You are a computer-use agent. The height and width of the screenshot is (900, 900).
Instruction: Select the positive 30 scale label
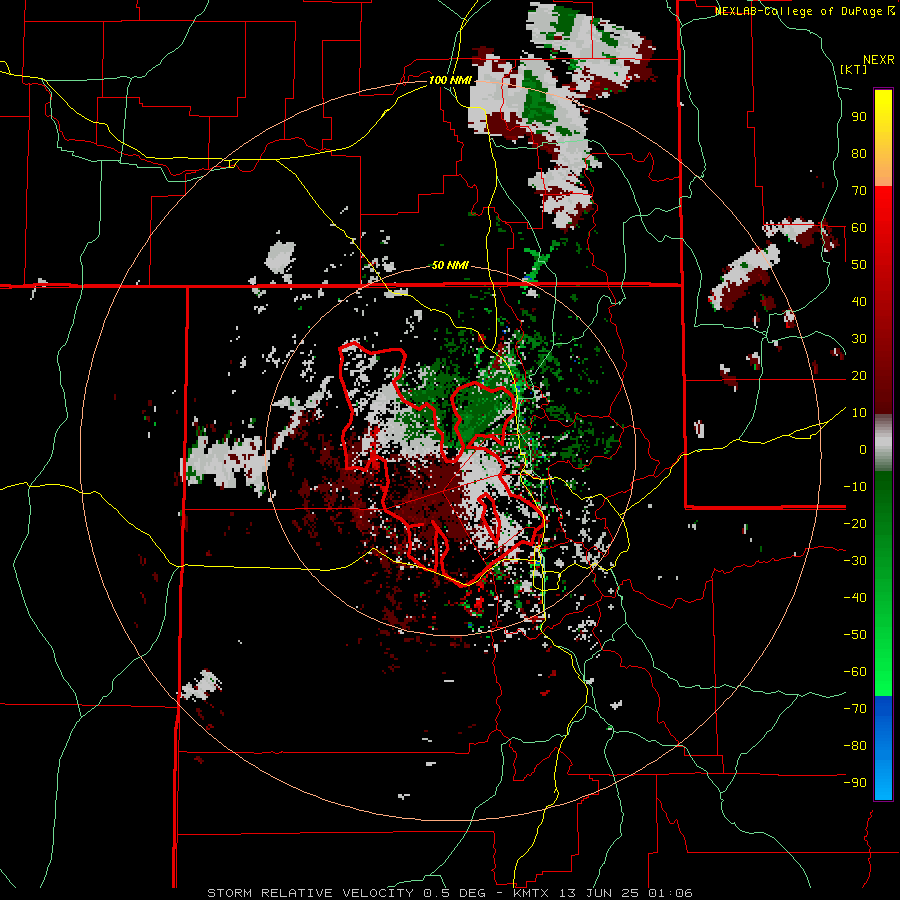[859, 339]
